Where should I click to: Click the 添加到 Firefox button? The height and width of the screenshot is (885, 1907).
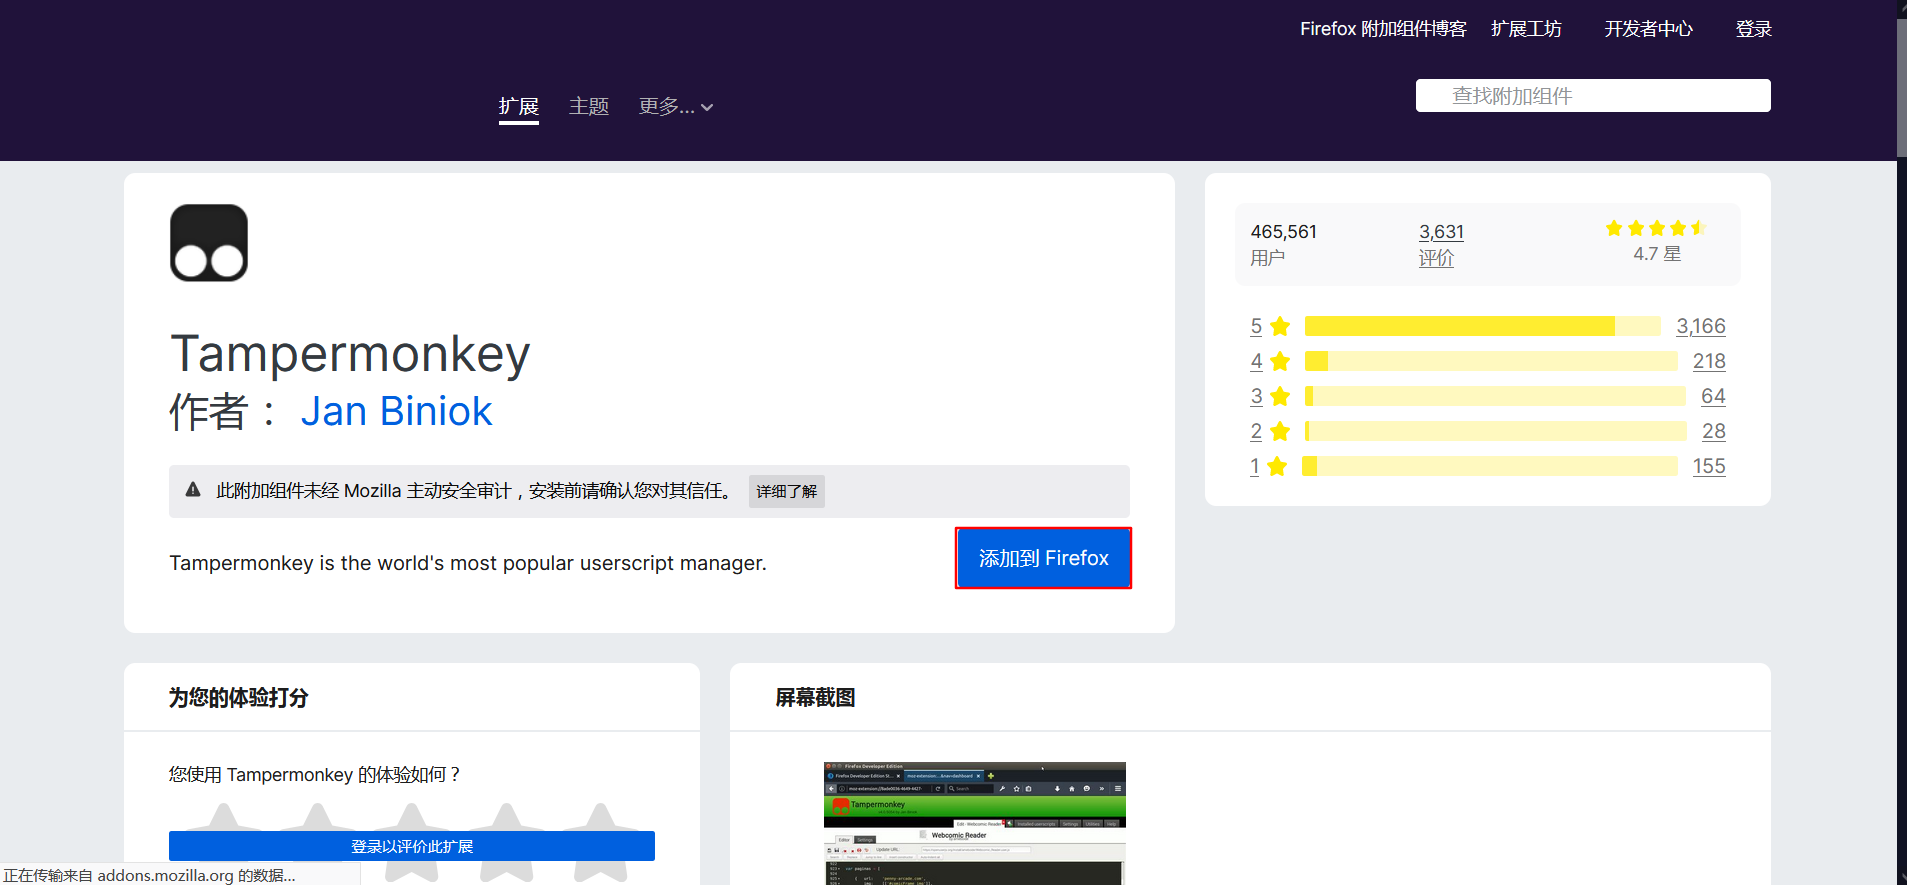pyautogui.click(x=1043, y=558)
